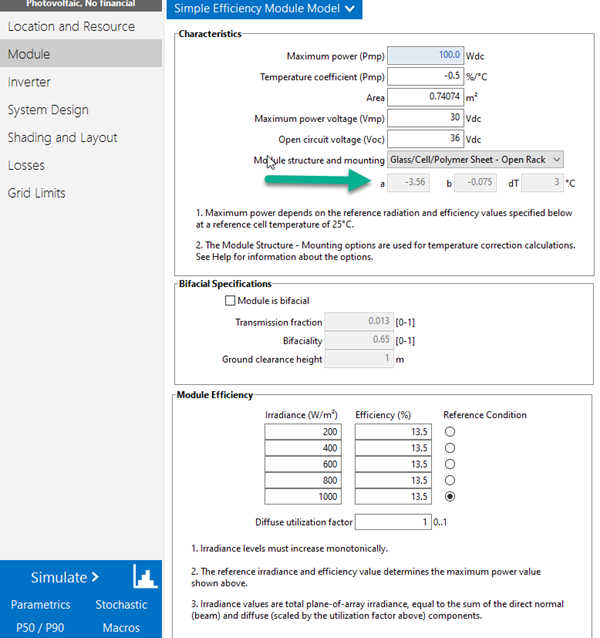Navigate to the Losses section
The width and height of the screenshot is (600, 638).
(x=26, y=165)
